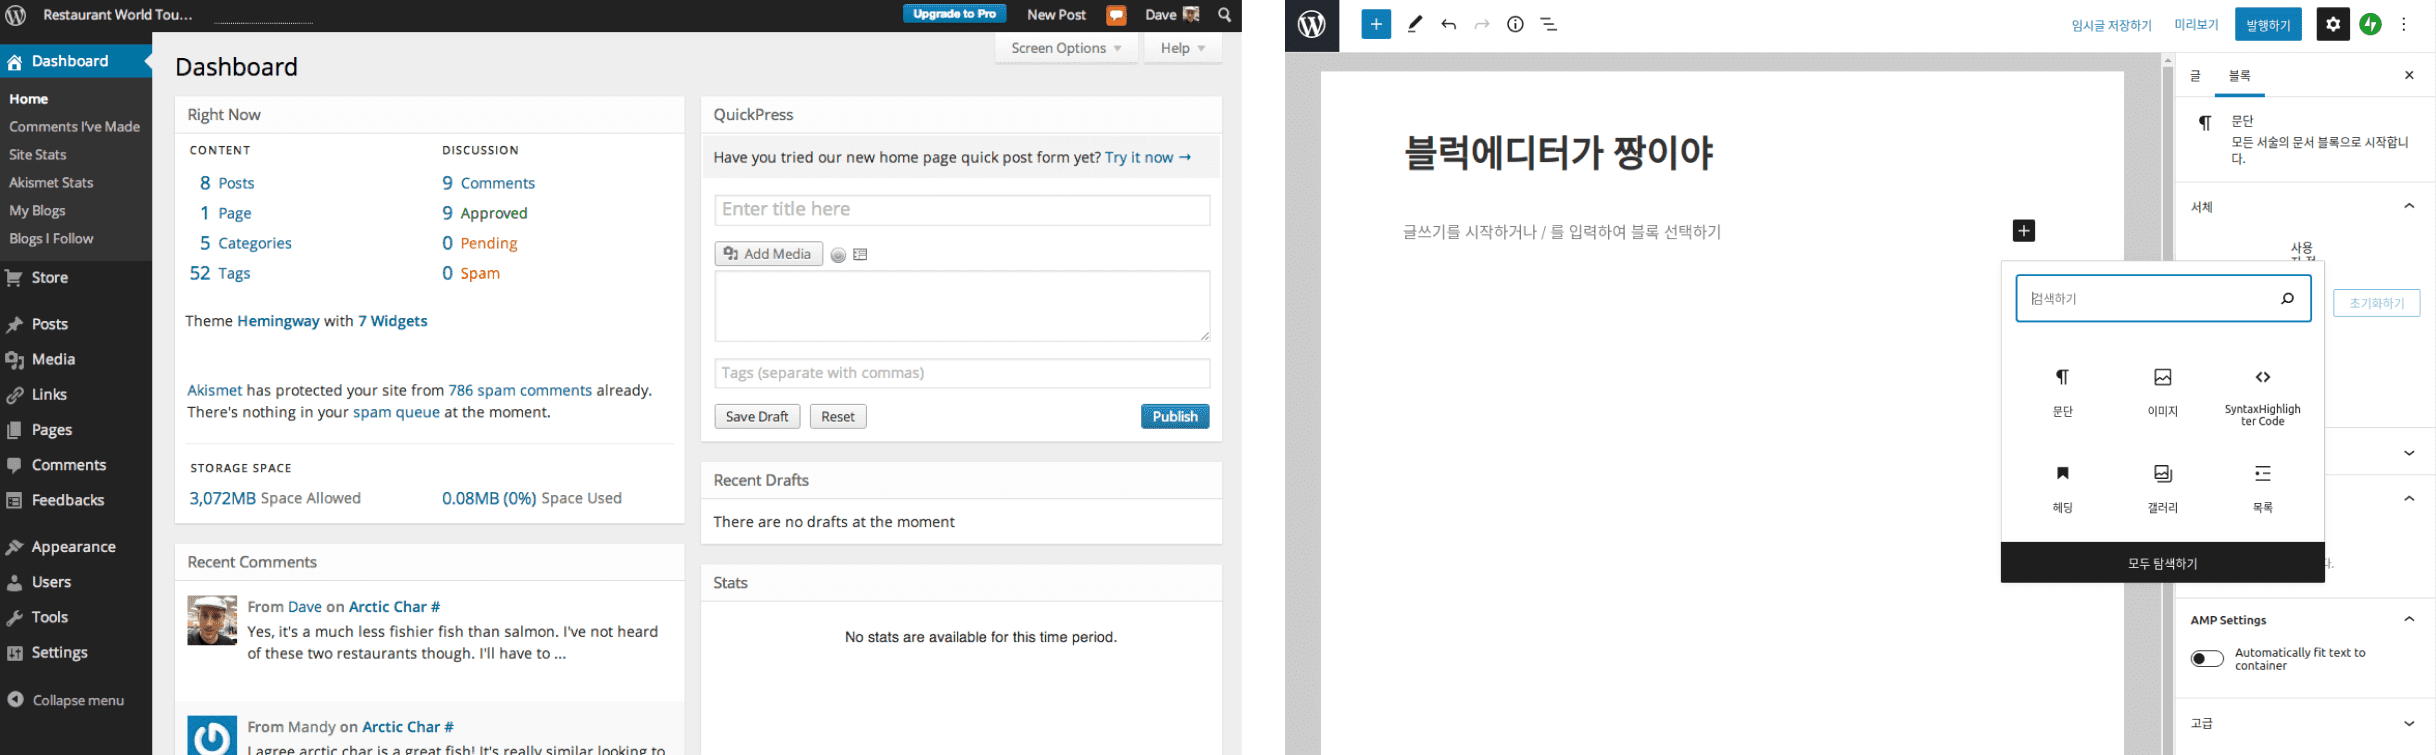The image size is (2436, 755).
Task: Insert the 갤러리 gallery block
Action: 2162,487
